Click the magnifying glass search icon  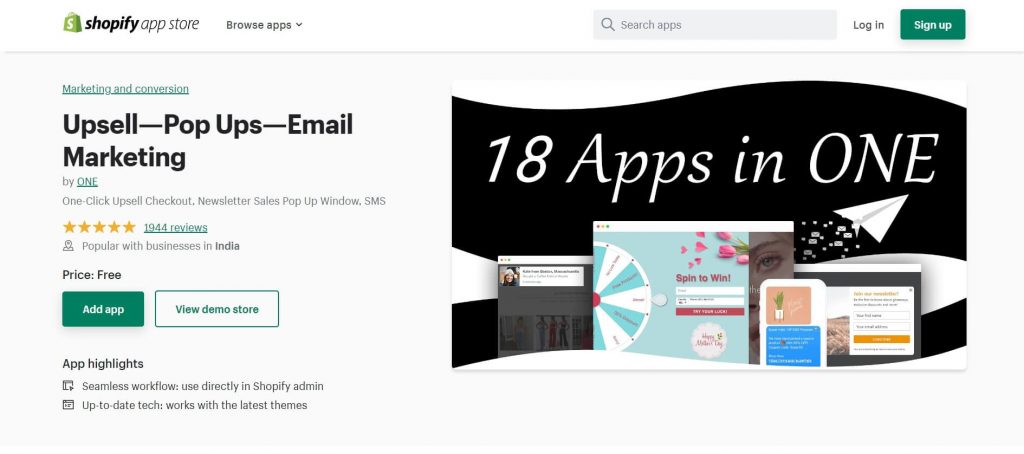pyautogui.click(x=607, y=25)
